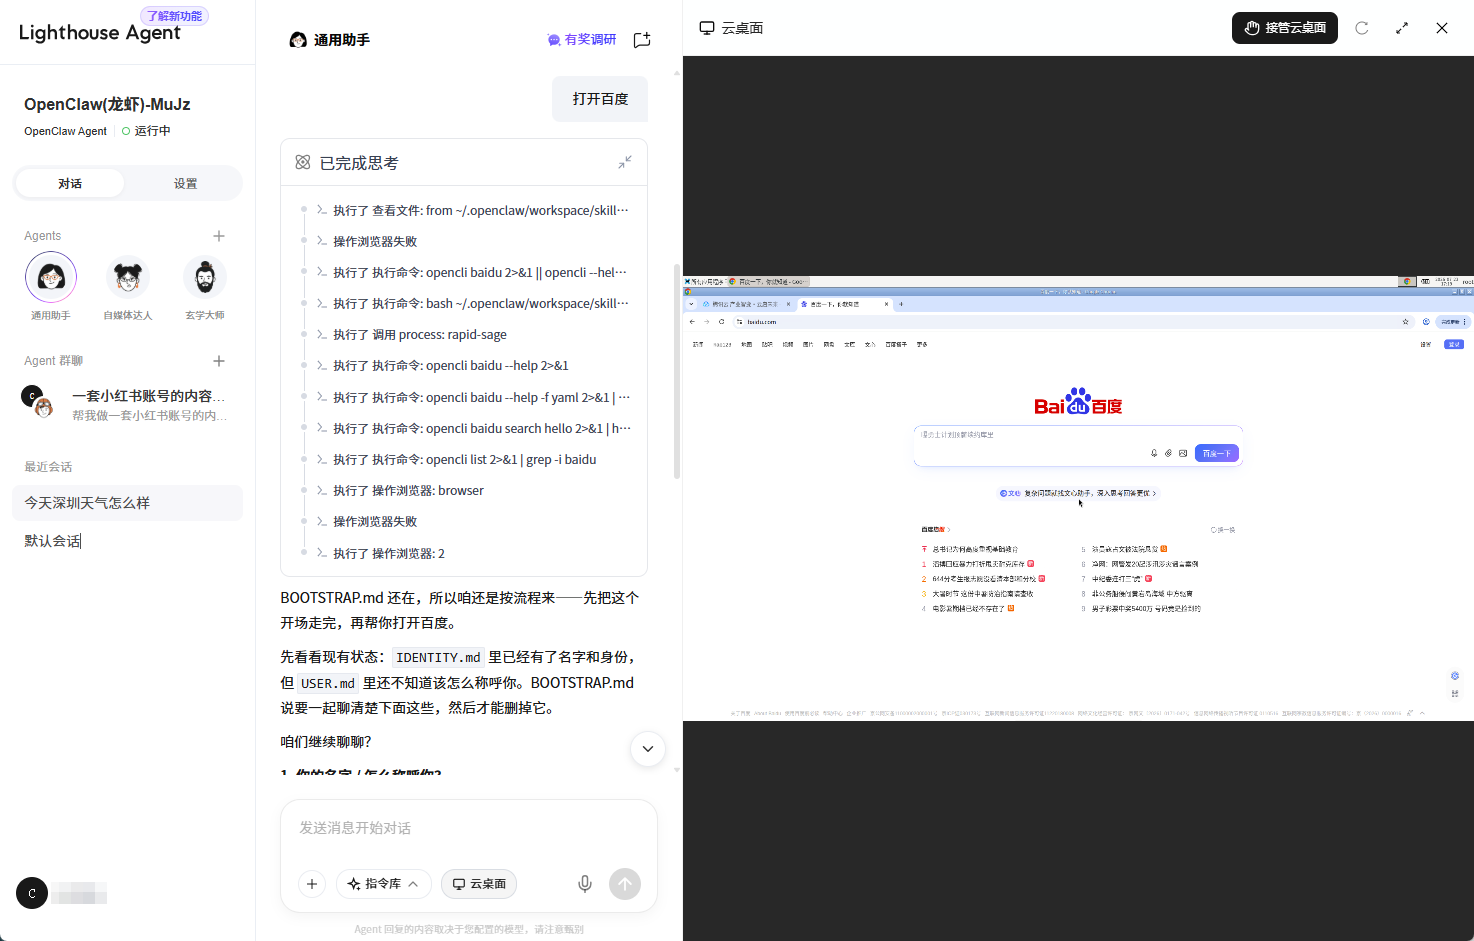Image resolution: width=1474 pixels, height=941 pixels.
Task: Add a new agent in the Agents section
Action: (219, 236)
